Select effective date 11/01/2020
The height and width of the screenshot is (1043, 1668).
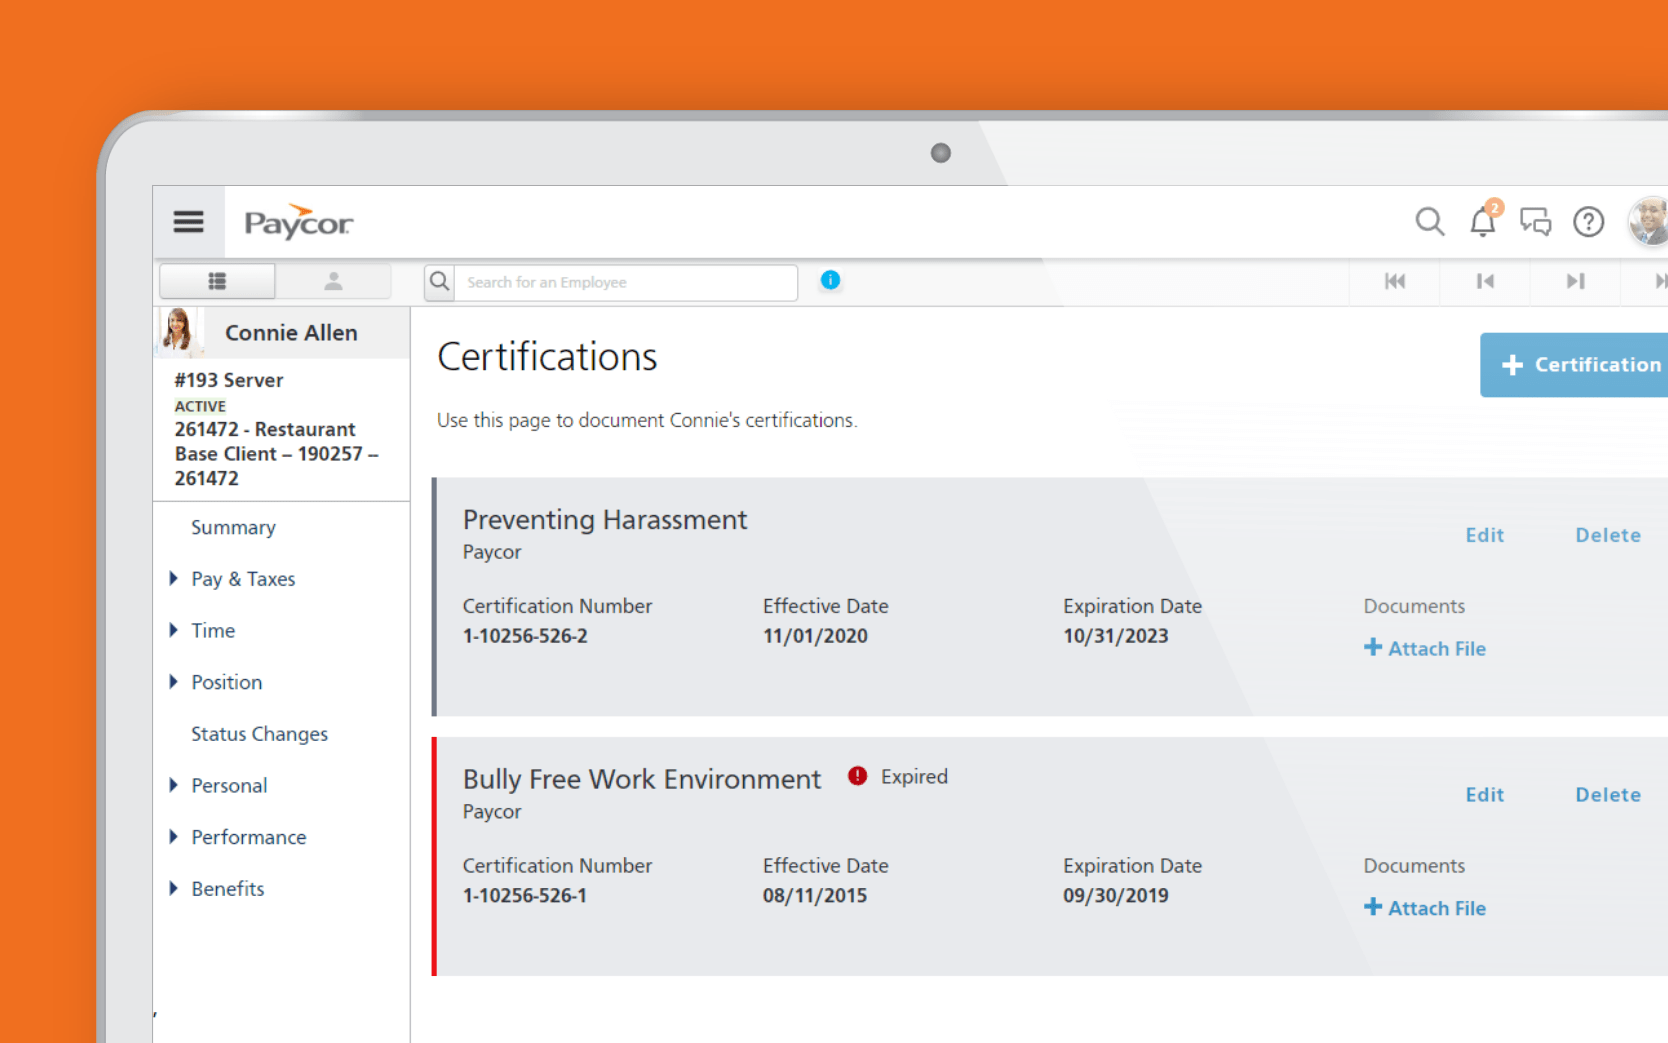[x=815, y=636]
